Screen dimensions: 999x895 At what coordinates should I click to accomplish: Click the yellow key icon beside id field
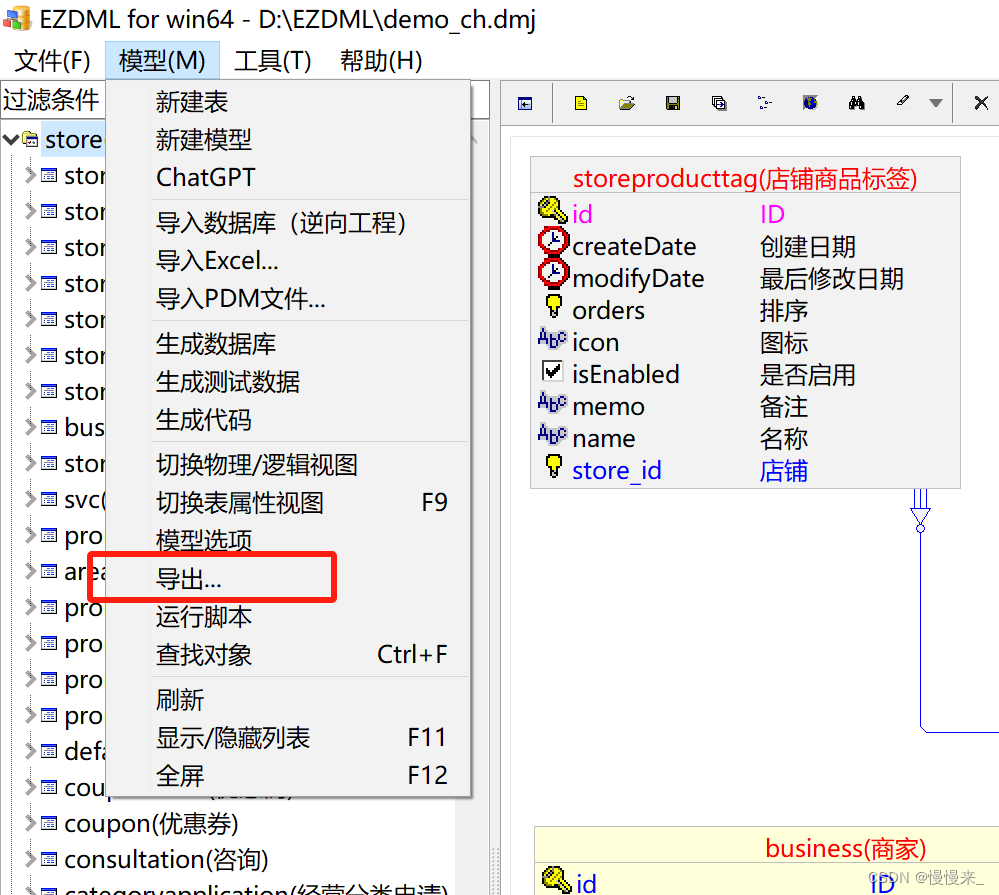553,208
